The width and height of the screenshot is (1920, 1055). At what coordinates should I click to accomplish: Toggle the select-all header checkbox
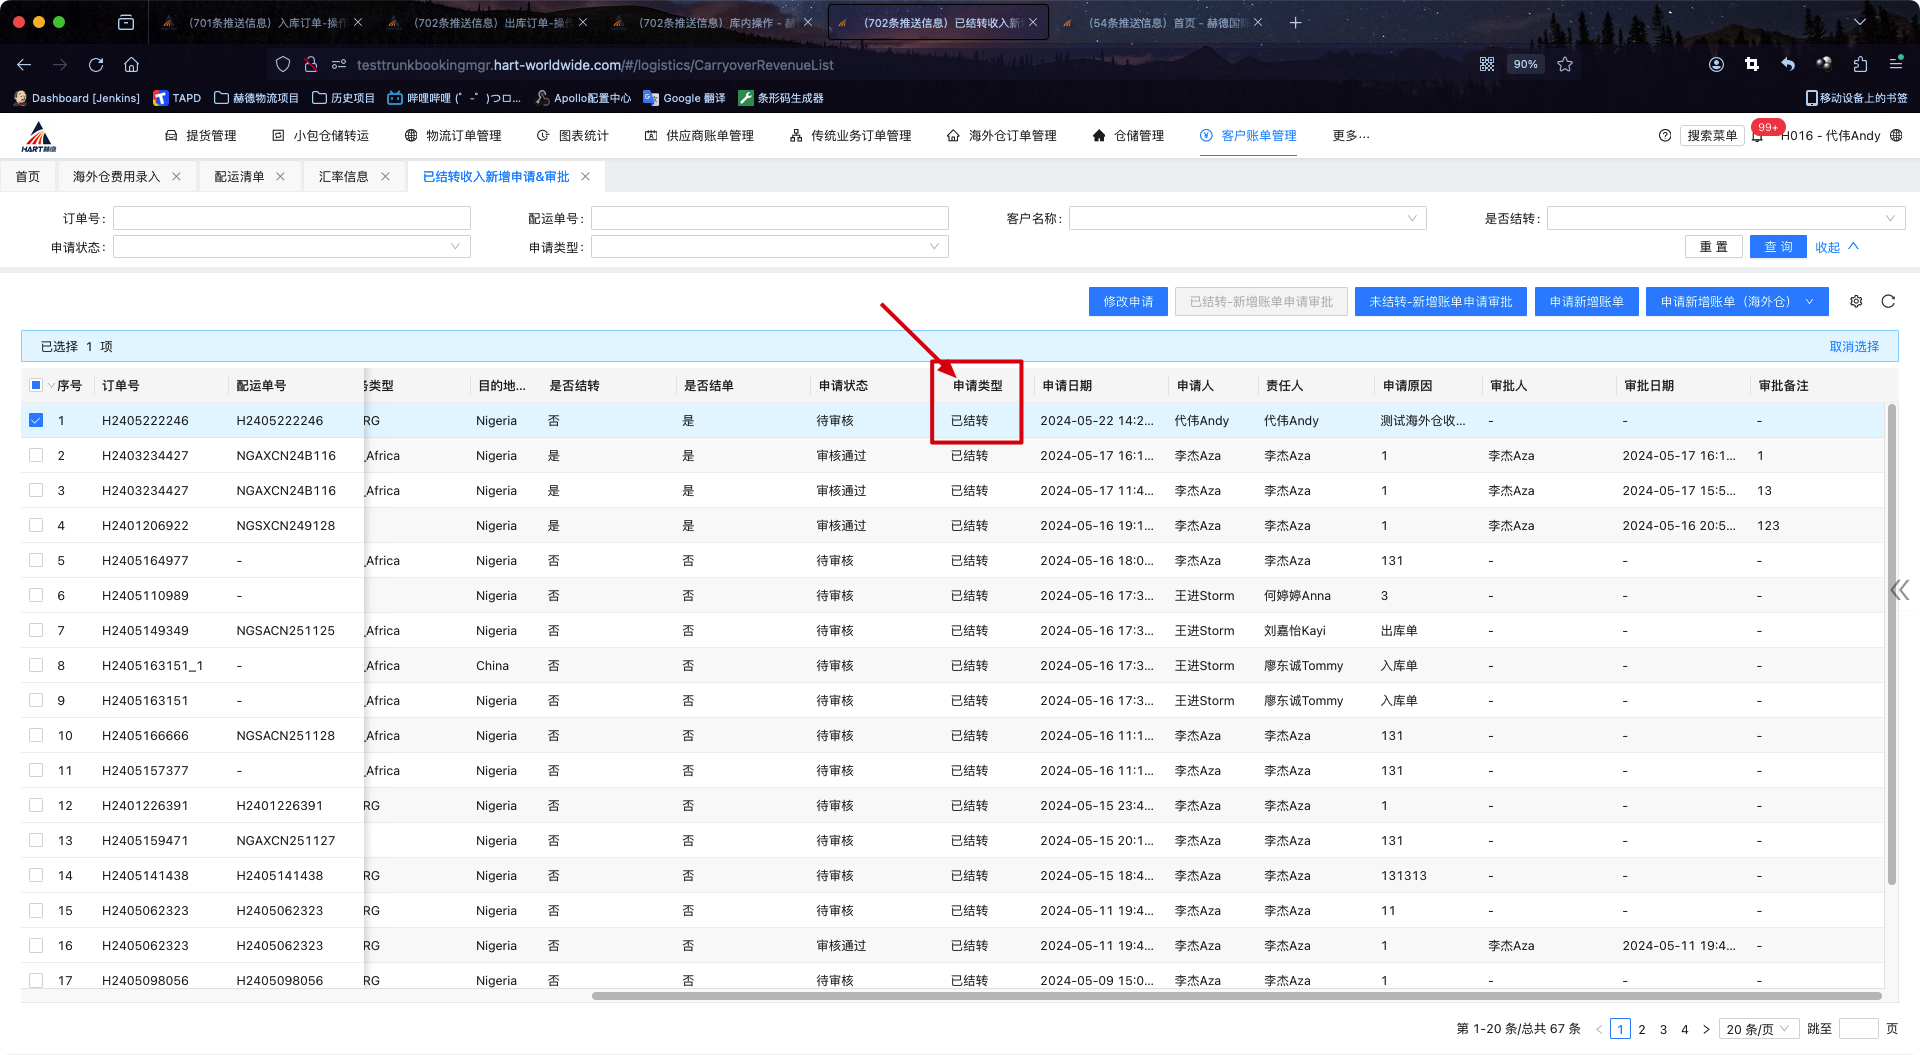pos(36,385)
